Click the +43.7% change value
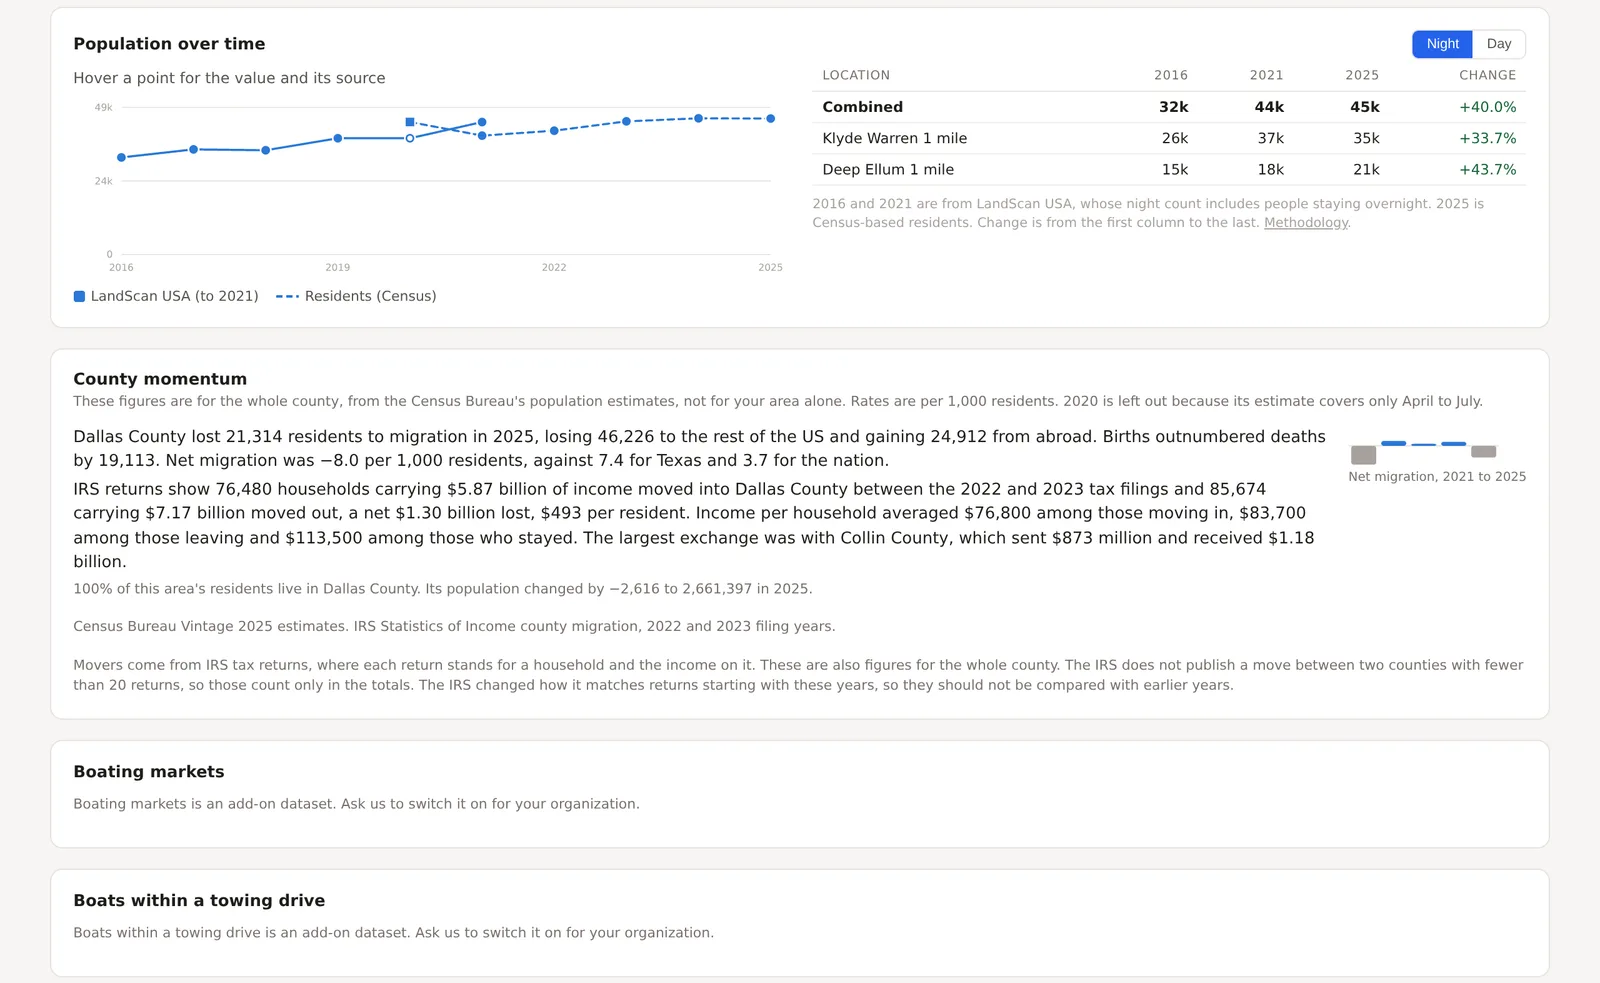The height and width of the screenshot is (983, 1600). [x=1487, y=170]
